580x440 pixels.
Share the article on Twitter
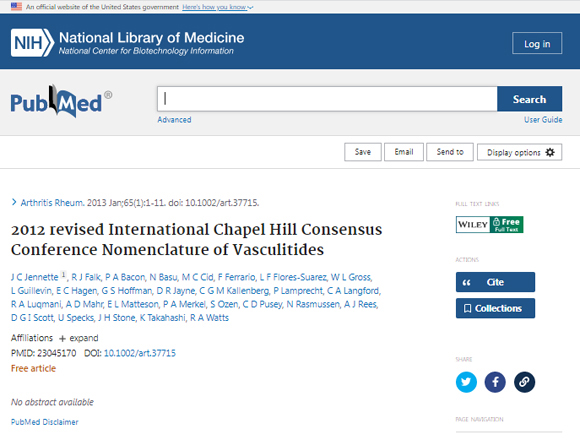(466, 382)
